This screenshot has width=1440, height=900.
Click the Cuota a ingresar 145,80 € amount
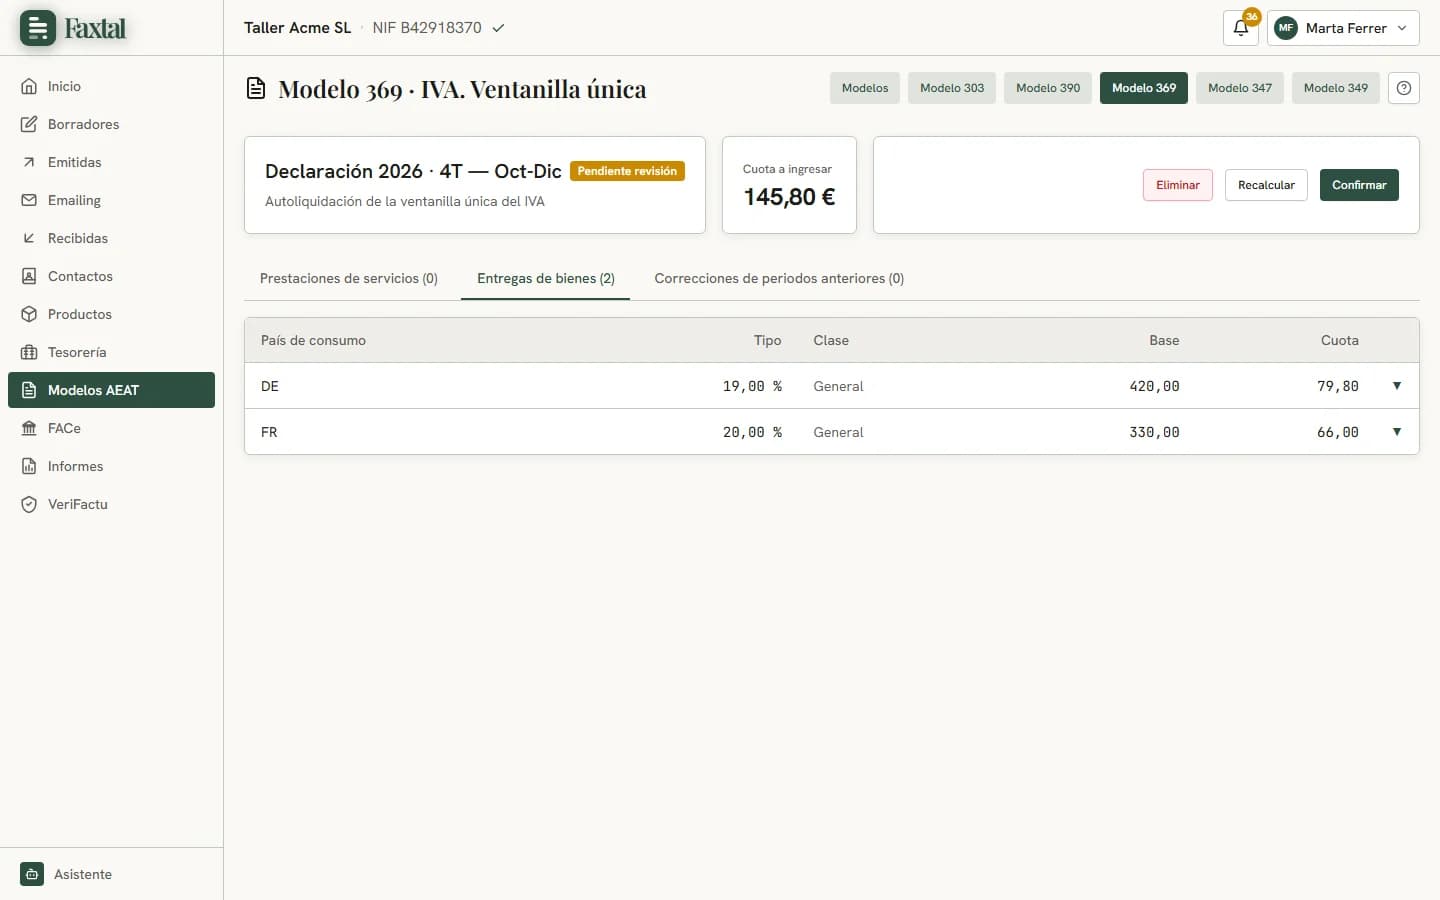789,197
